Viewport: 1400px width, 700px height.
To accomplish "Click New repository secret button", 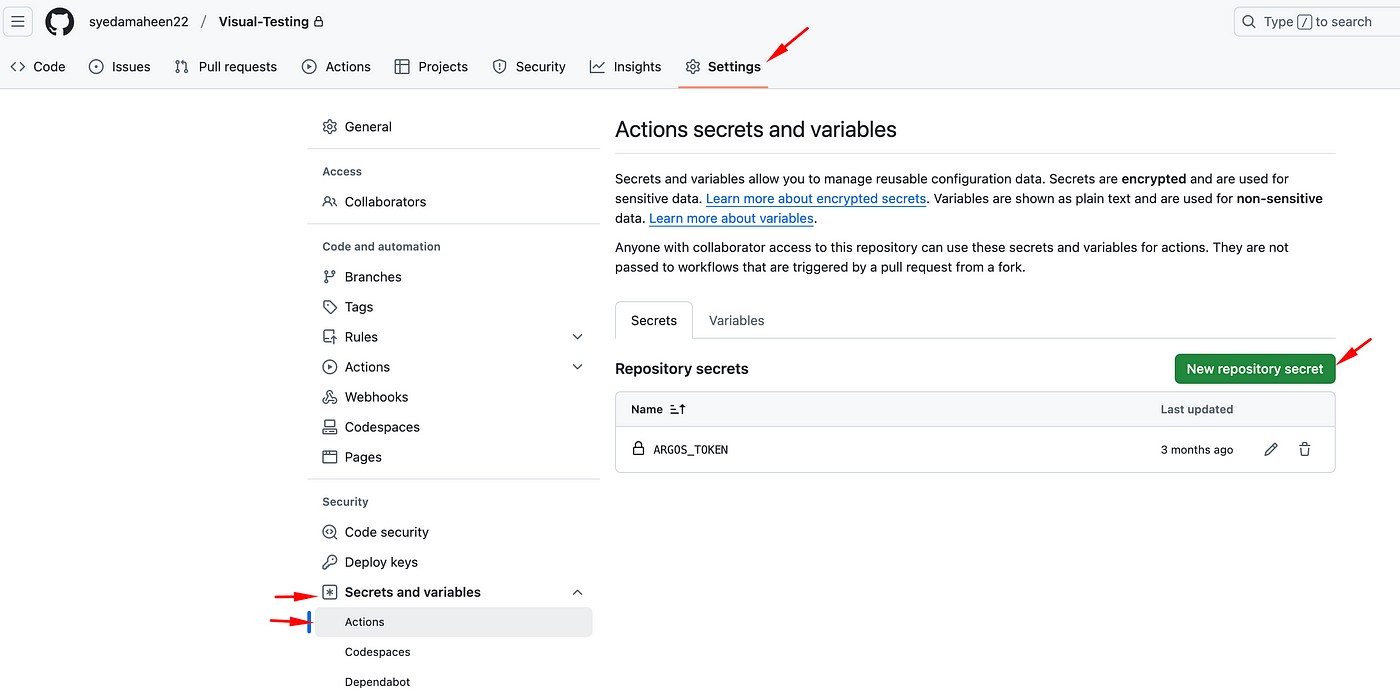I will click(1255, 369).
